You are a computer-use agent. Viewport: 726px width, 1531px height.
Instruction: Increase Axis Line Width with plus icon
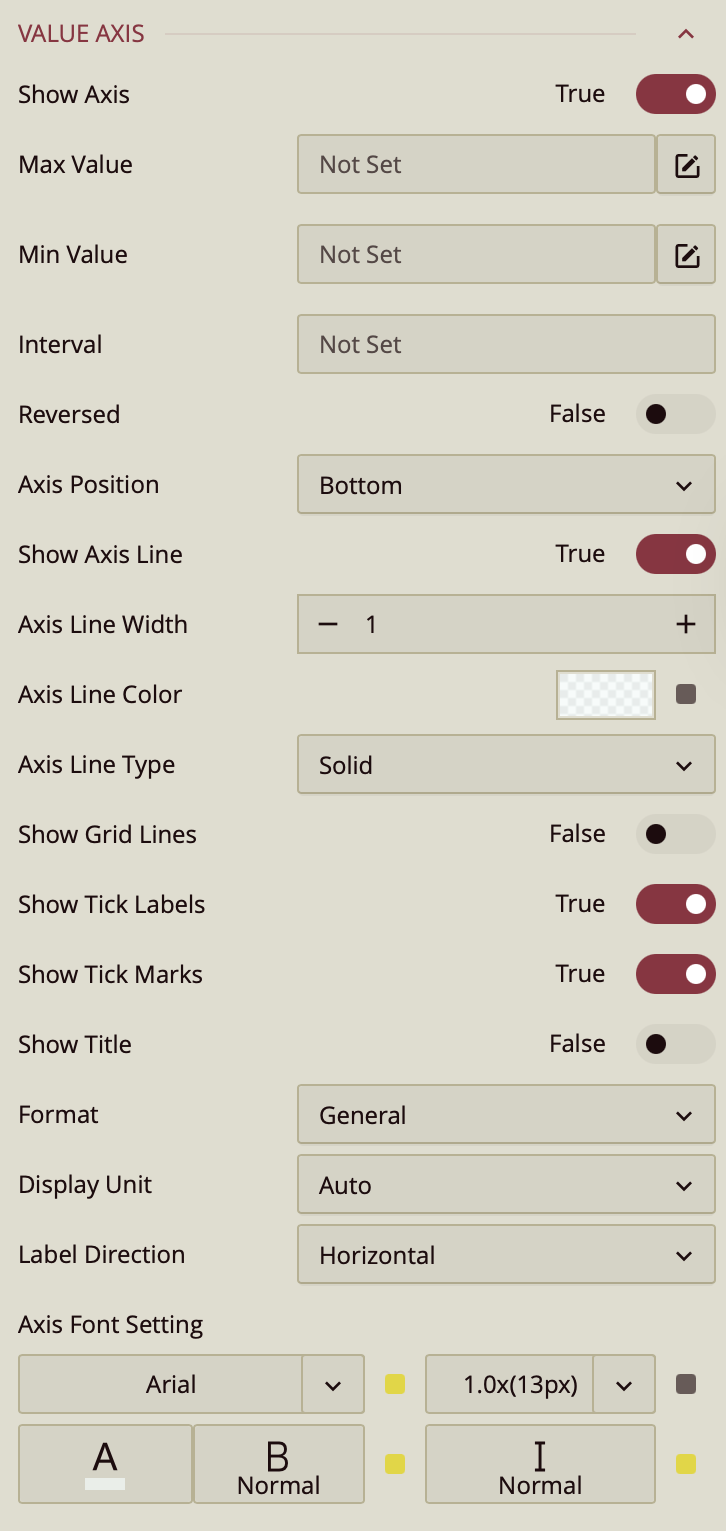(685, 625)
